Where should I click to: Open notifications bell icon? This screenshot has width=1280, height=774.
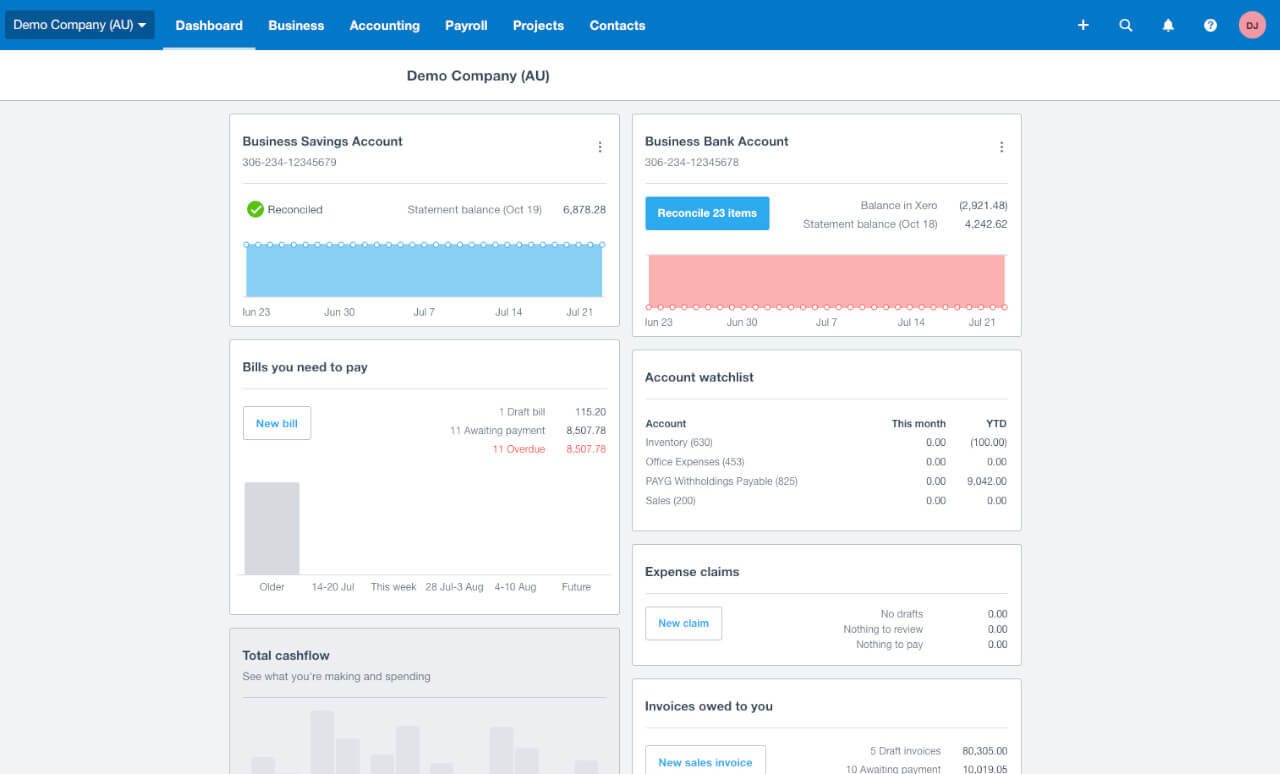[x=1168, y=25]
